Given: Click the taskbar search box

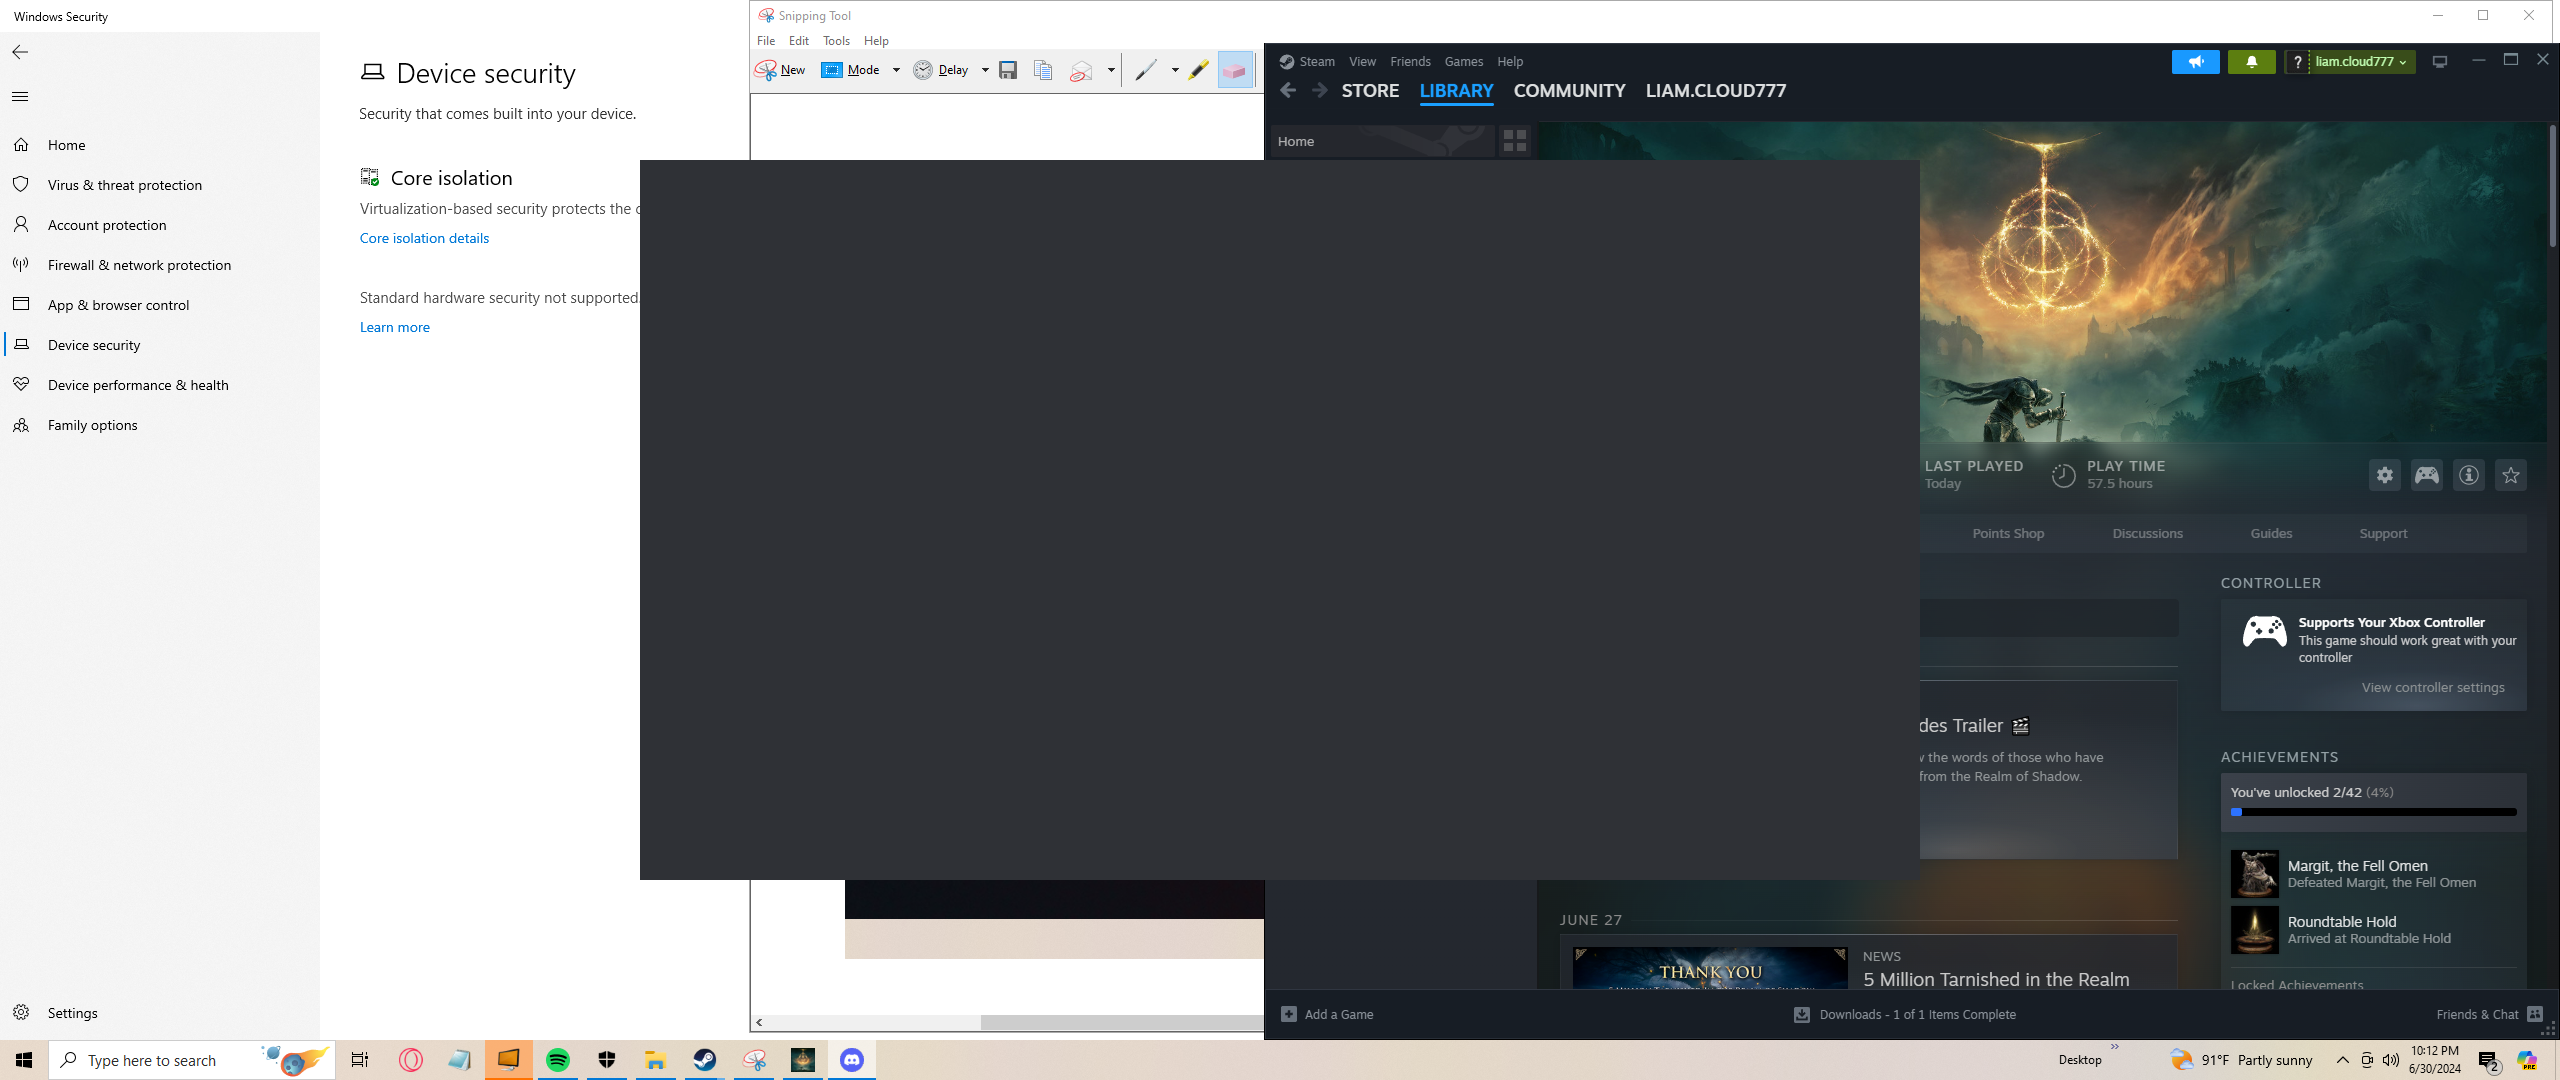Looking at the screenshot, I should (192, 1060).
